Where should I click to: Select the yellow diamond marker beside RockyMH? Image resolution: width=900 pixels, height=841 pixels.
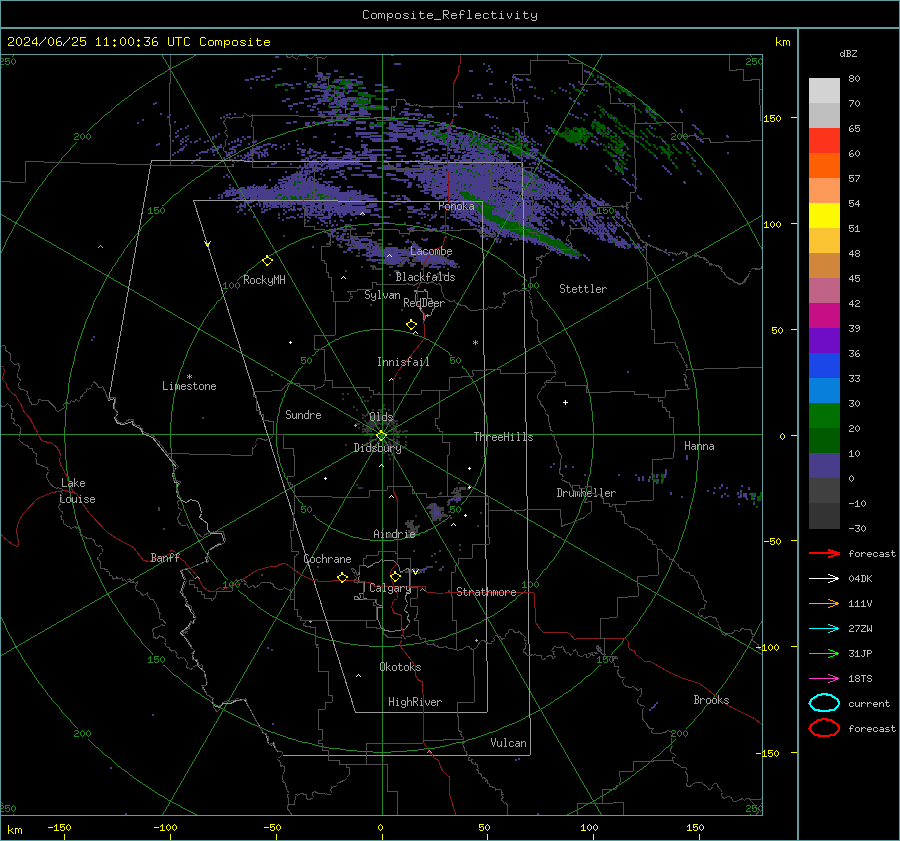pyautogui.click(x=267, y=261)
